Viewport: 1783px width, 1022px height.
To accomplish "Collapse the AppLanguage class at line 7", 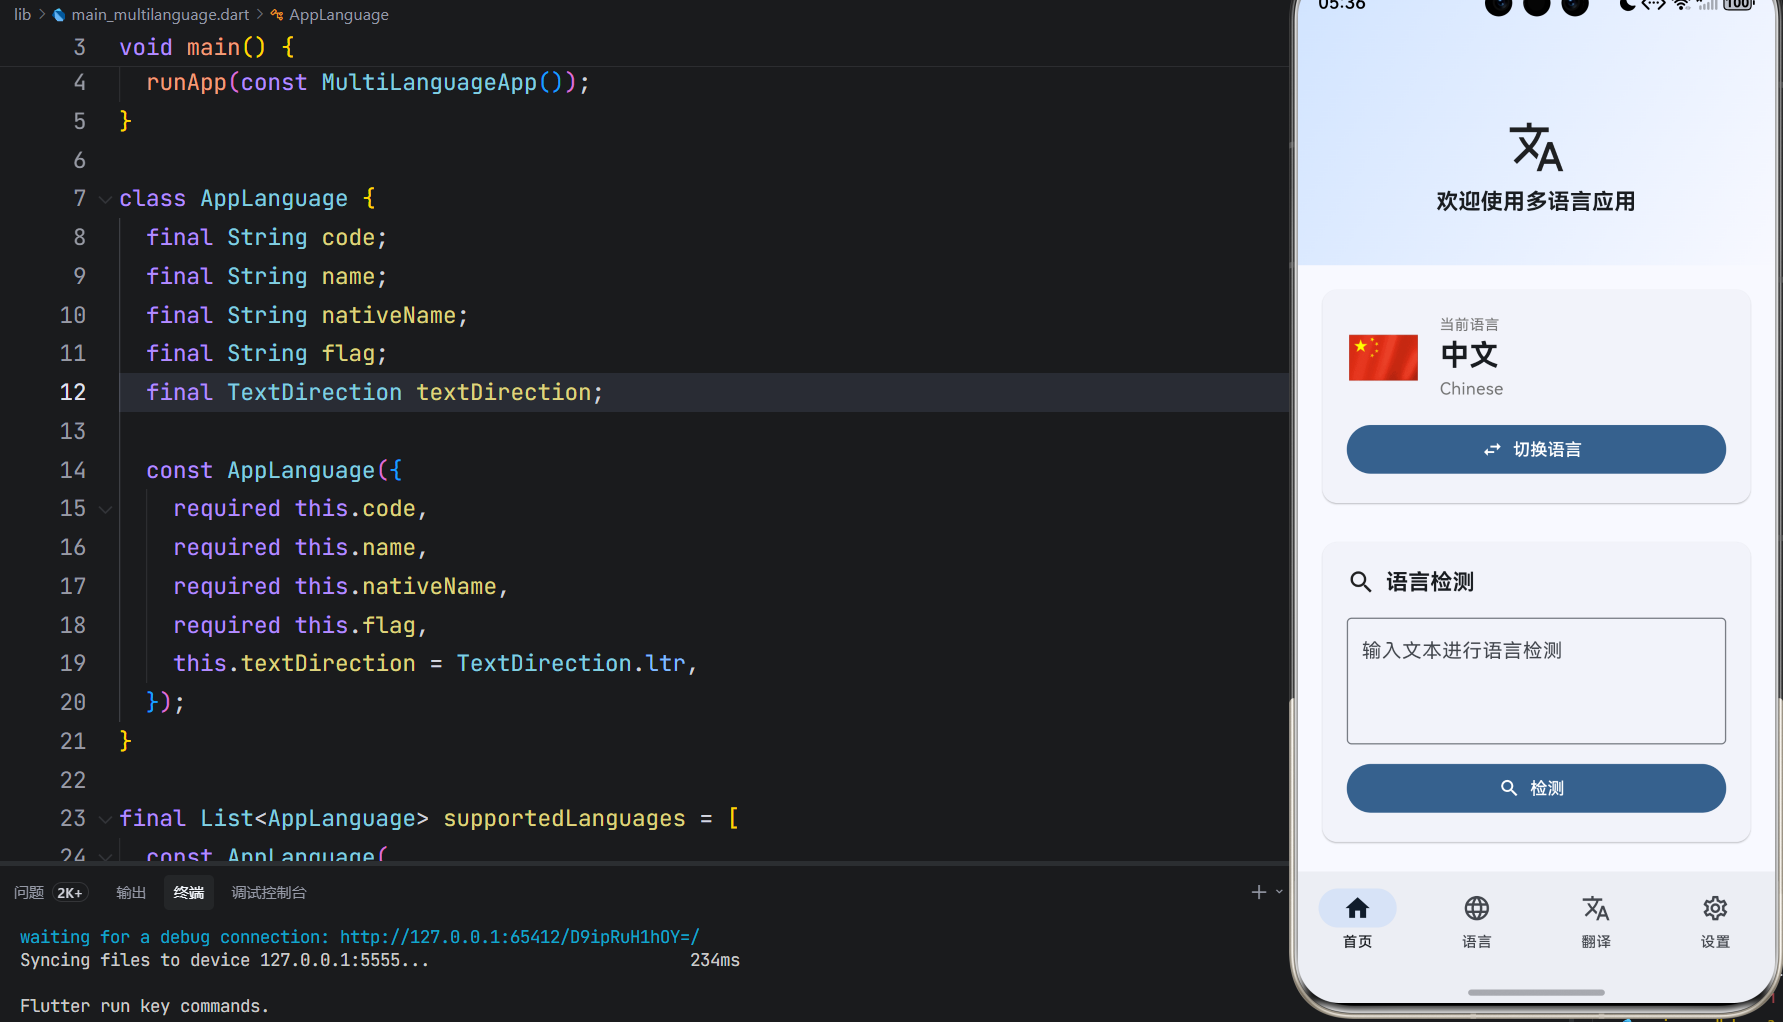I will click(105, 199).
